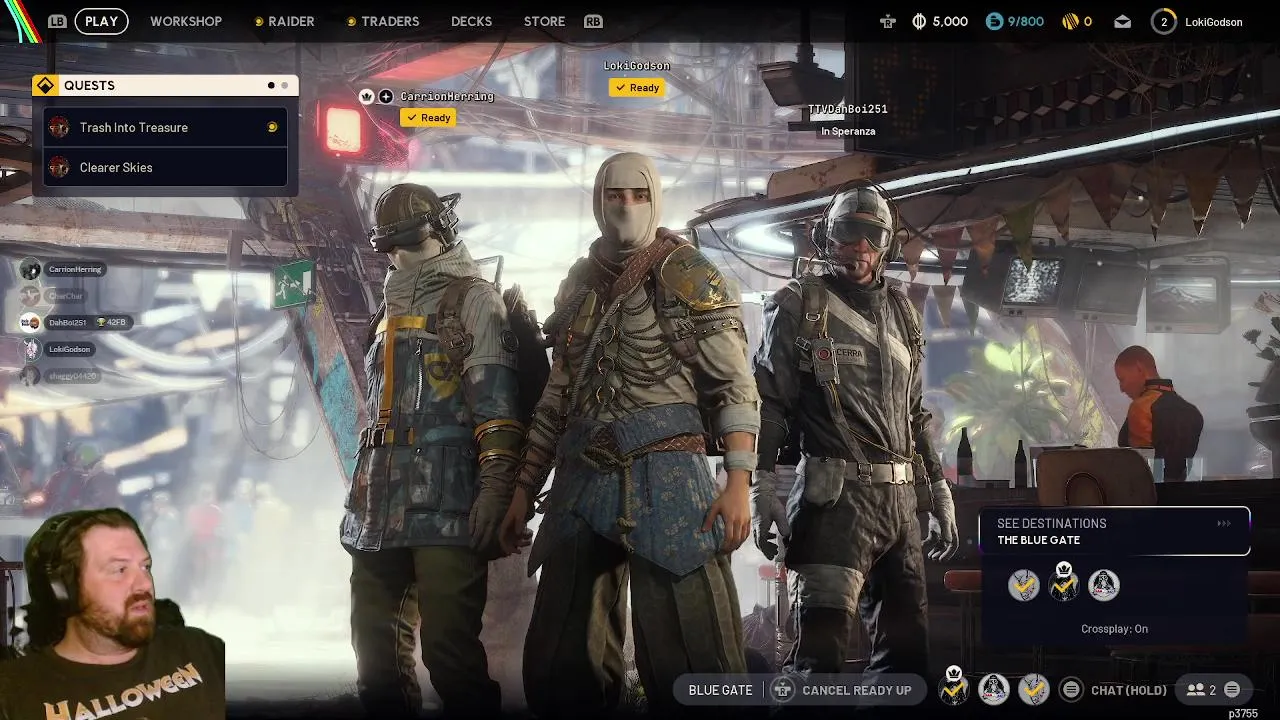
Task: Click crowned leader avatar in bottom bar
Action: pyautogui.click(x=954, y=687)
